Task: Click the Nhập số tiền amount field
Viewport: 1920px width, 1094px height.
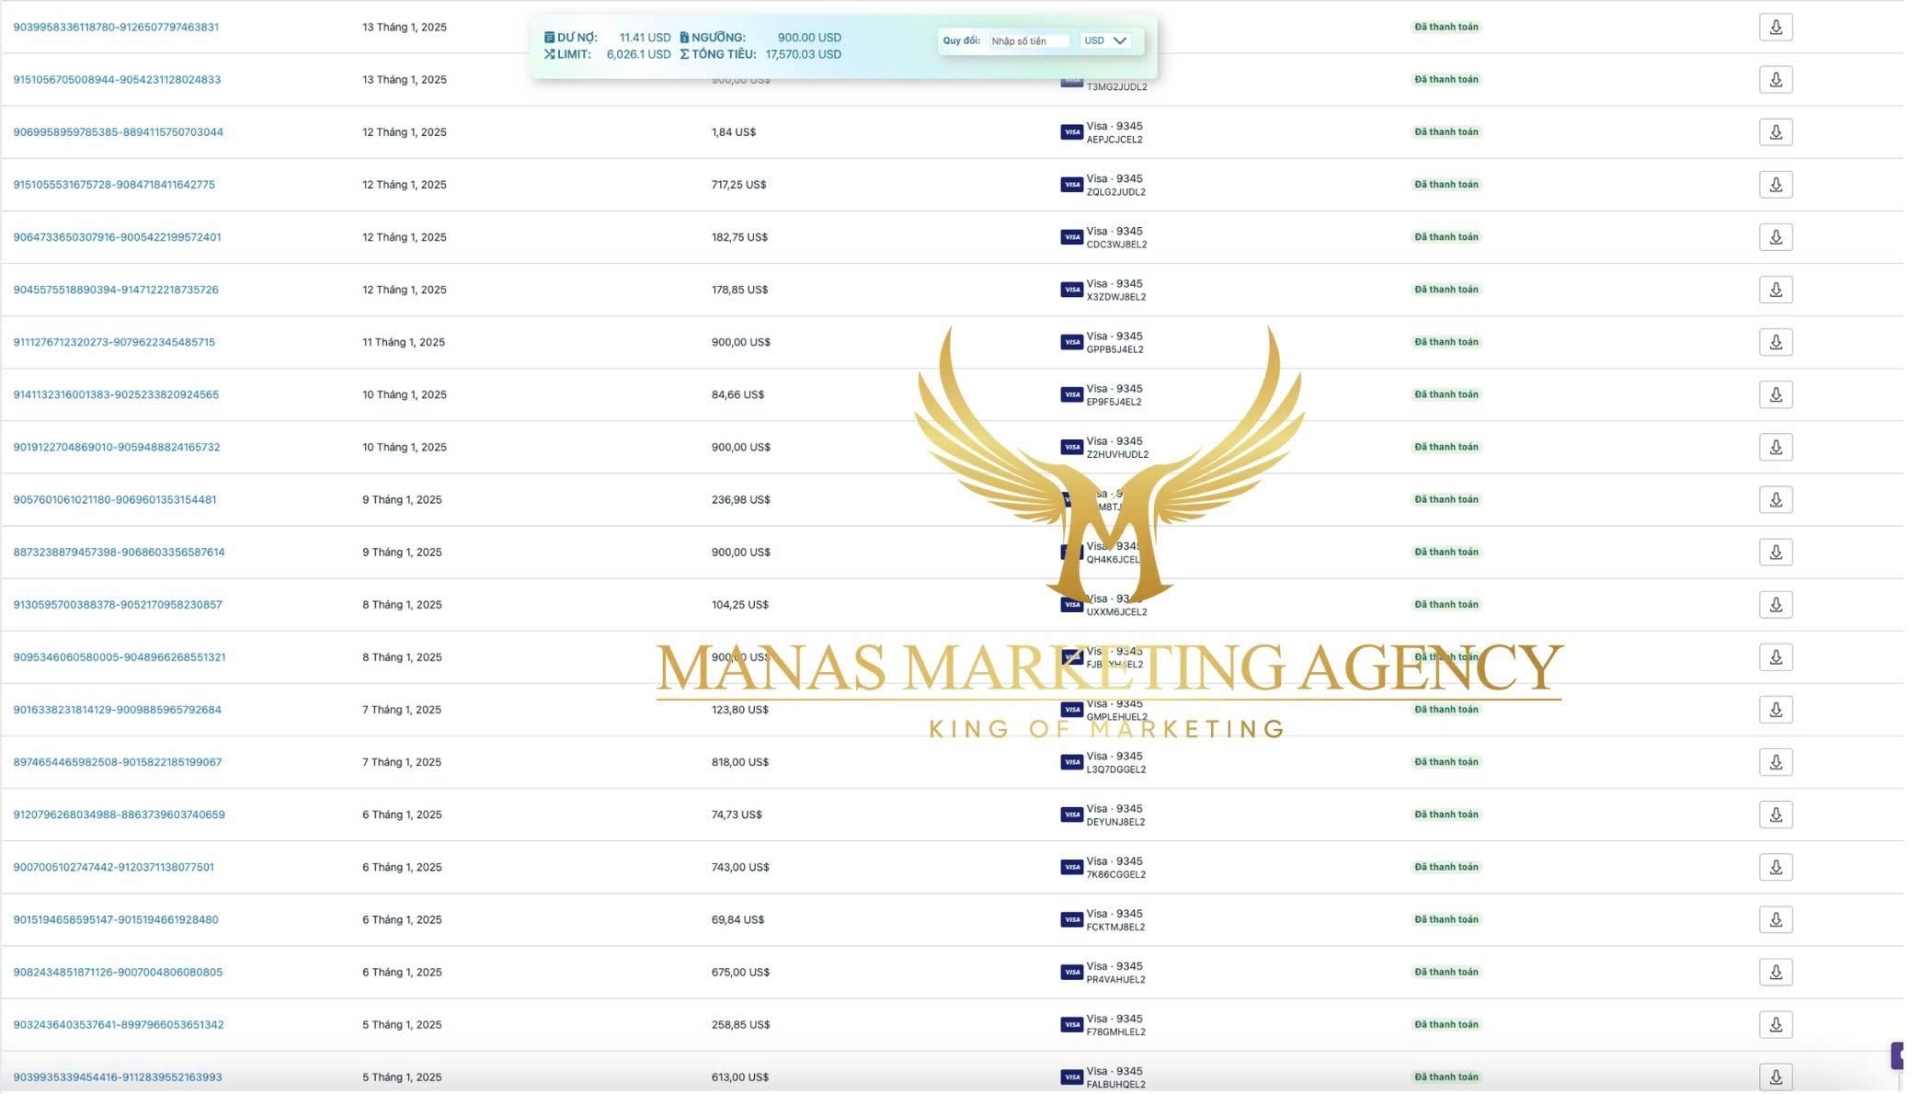Action: click(x=1028, y=41)
